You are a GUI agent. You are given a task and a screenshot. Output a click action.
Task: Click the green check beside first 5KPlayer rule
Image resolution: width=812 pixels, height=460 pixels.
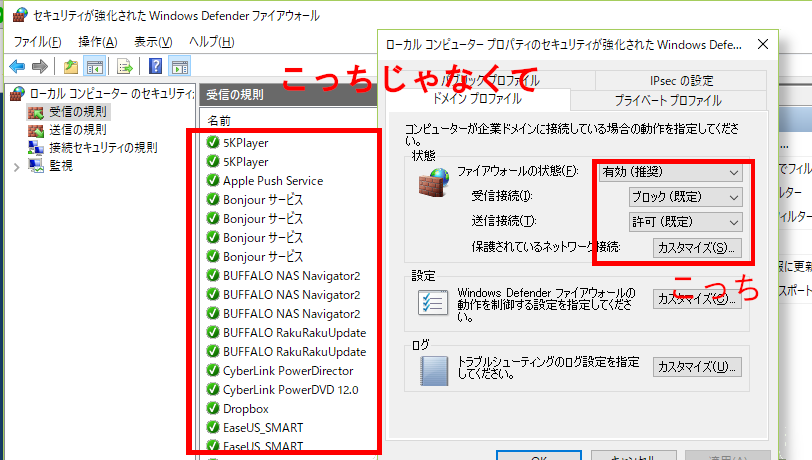[213, 142]
